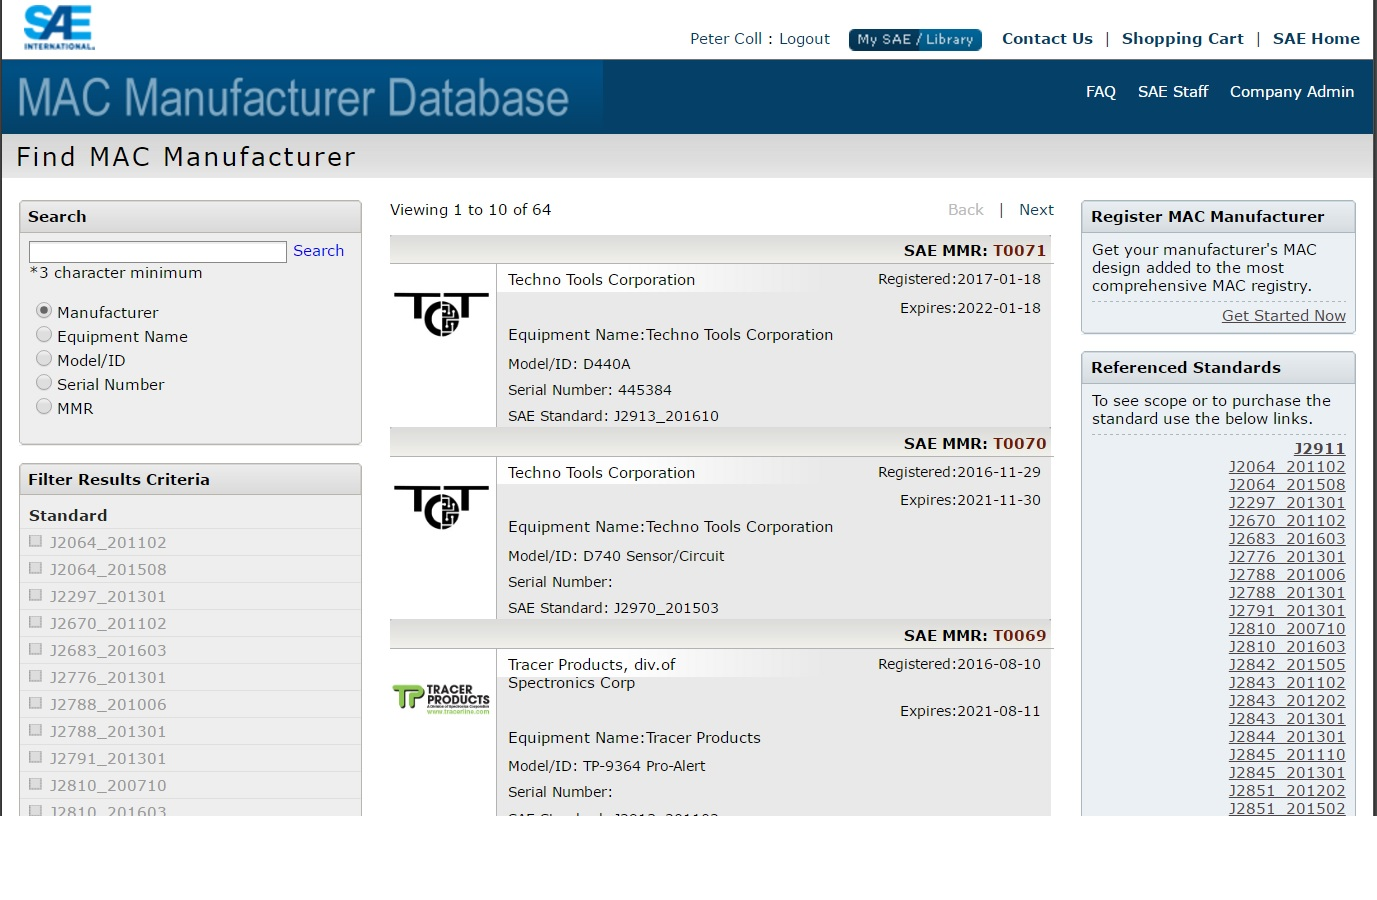Click Techno Tools logo for MMR T0071
This screenshot has height=900, width=1377.
click(x=441, y=314)
